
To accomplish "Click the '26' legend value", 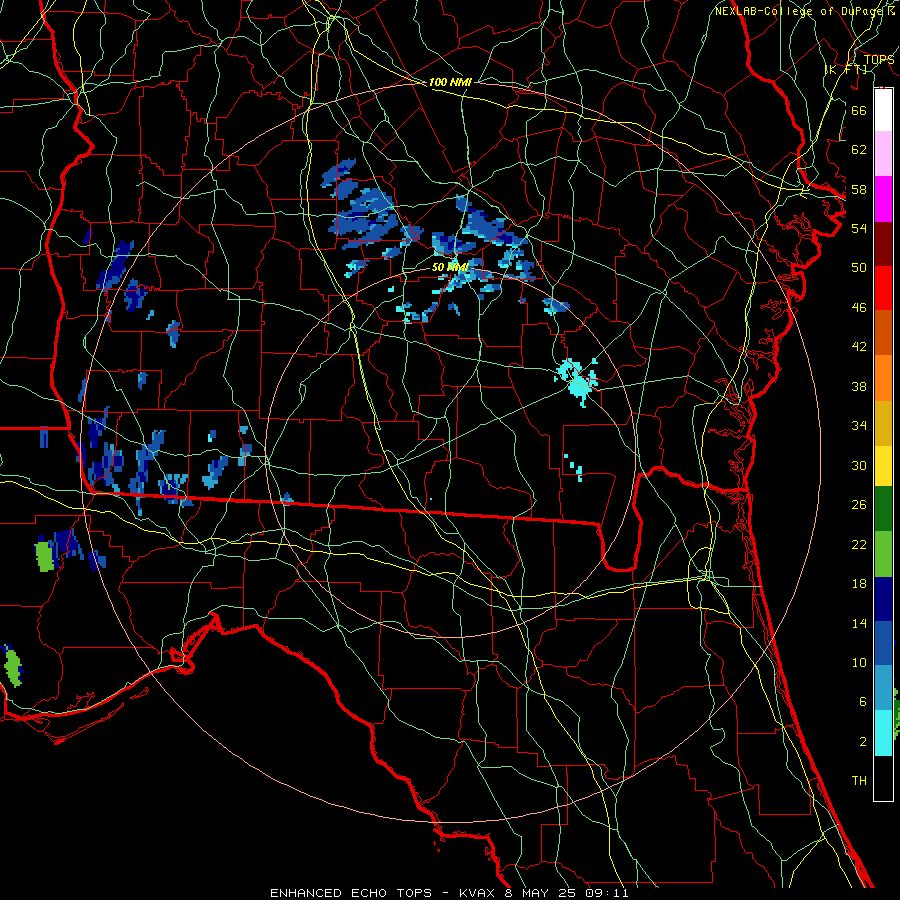I will click(x=859, y=505).
